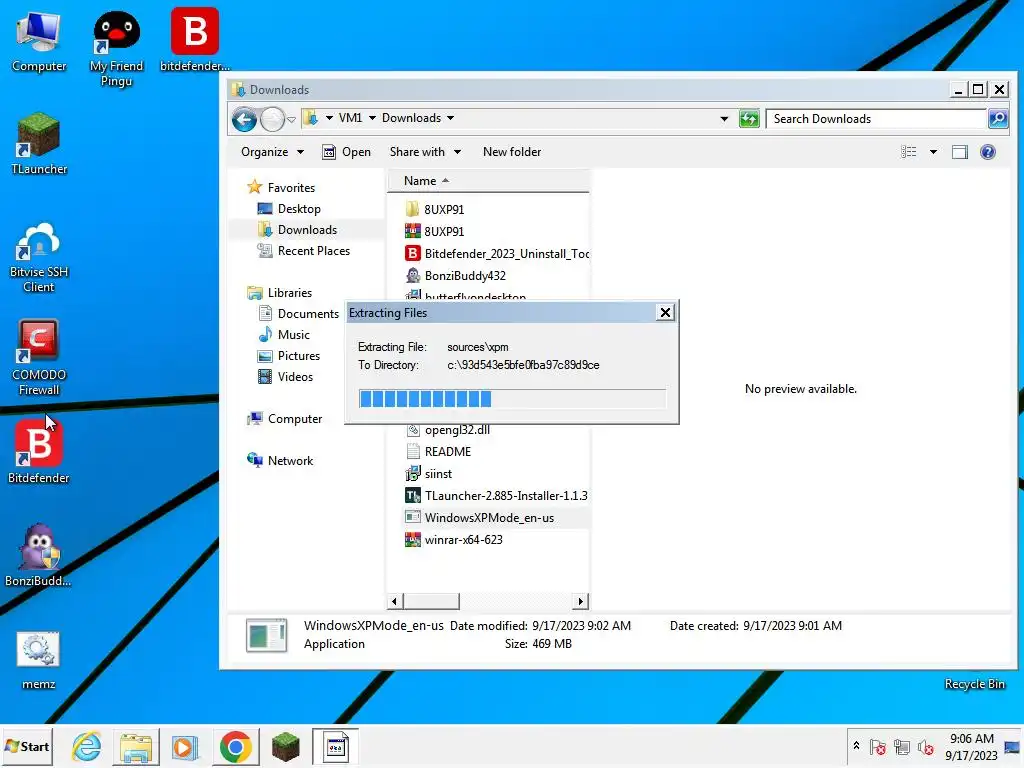Click the network tray icon
Image resolution: width=1024 pixels, height=768 pixels.
tap(902, 746)
